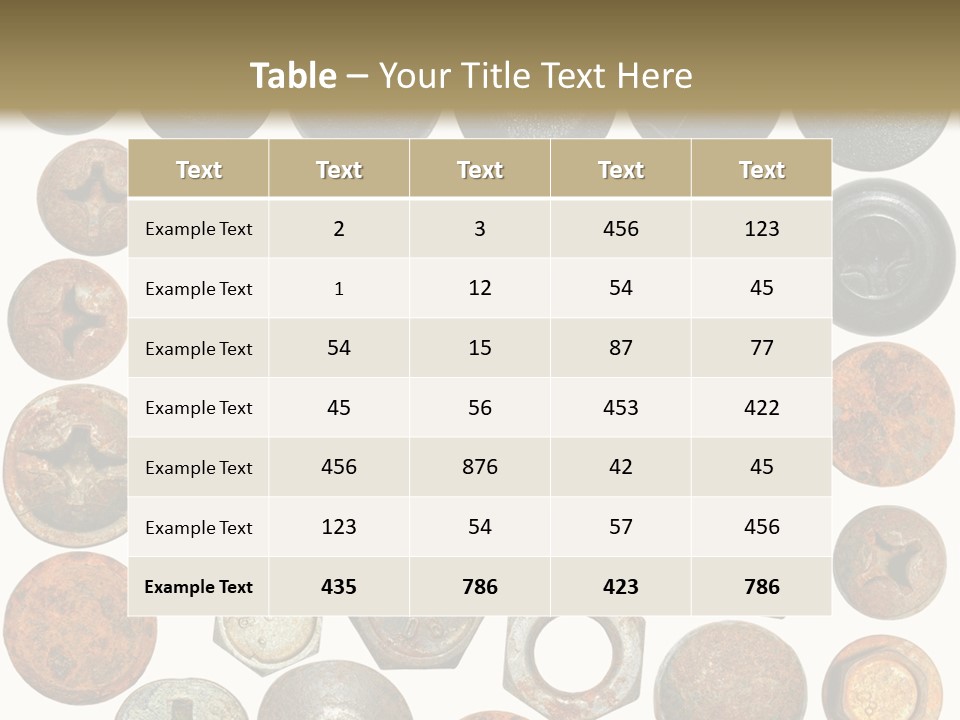Click the table cell showing 453
This screenshot has height=720, width=960.
tap(621, 407)
